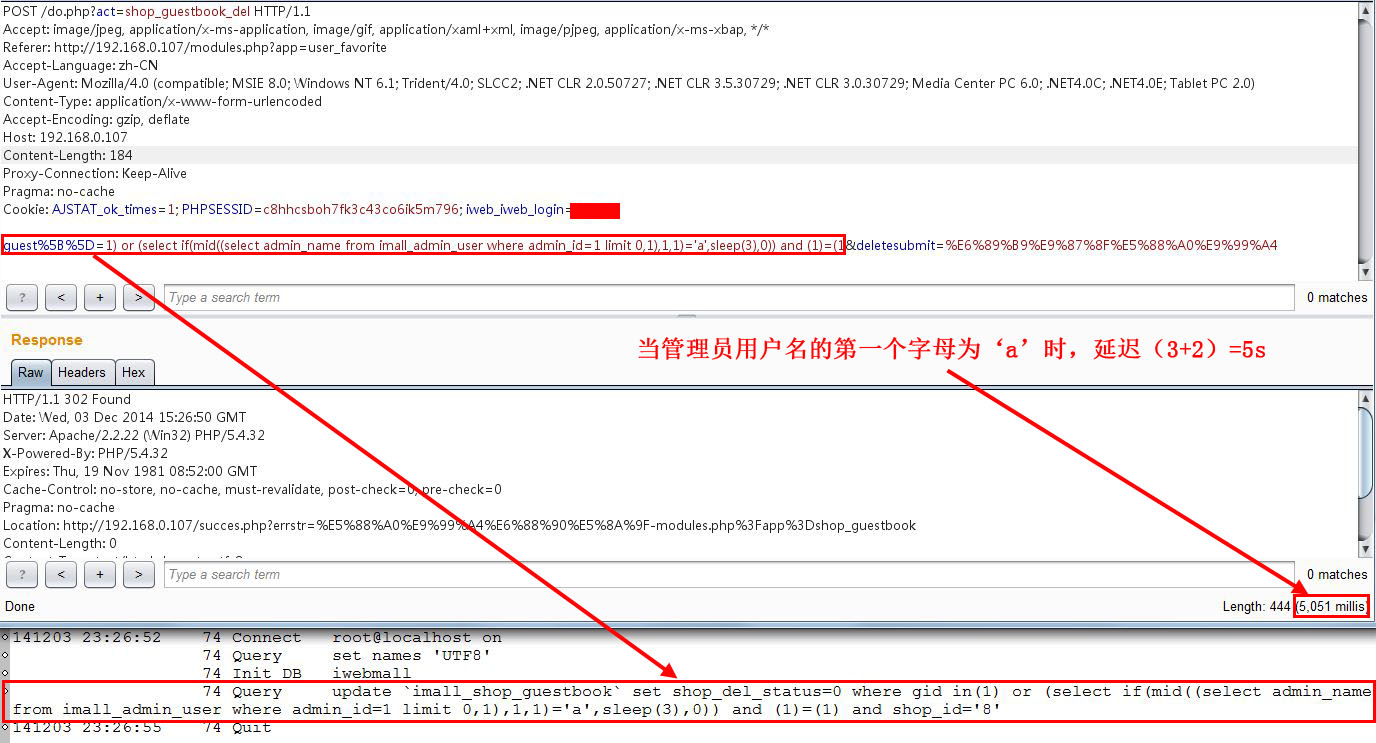The image size is (1376, 743).
Task: Click the response Pragma: no-cache line
Action: point(59,507)
